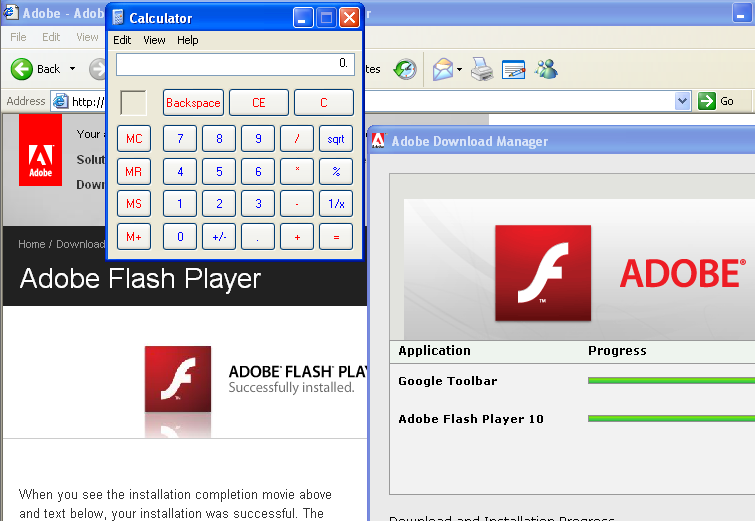Click the MC memory clear button
Screen dimensions: 755x521
point(134,139)
